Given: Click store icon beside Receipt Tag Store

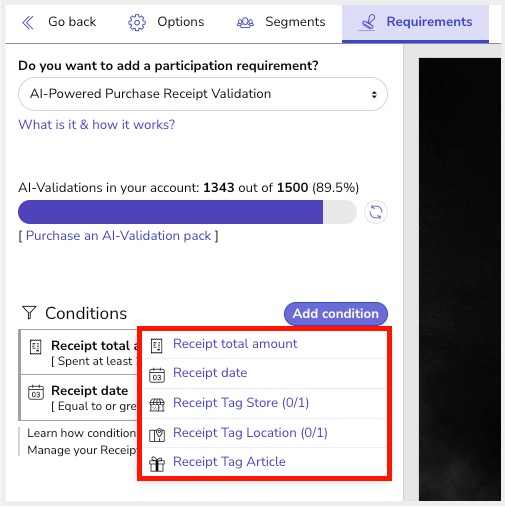Looking at the screenshot, I should click(157, 405).
